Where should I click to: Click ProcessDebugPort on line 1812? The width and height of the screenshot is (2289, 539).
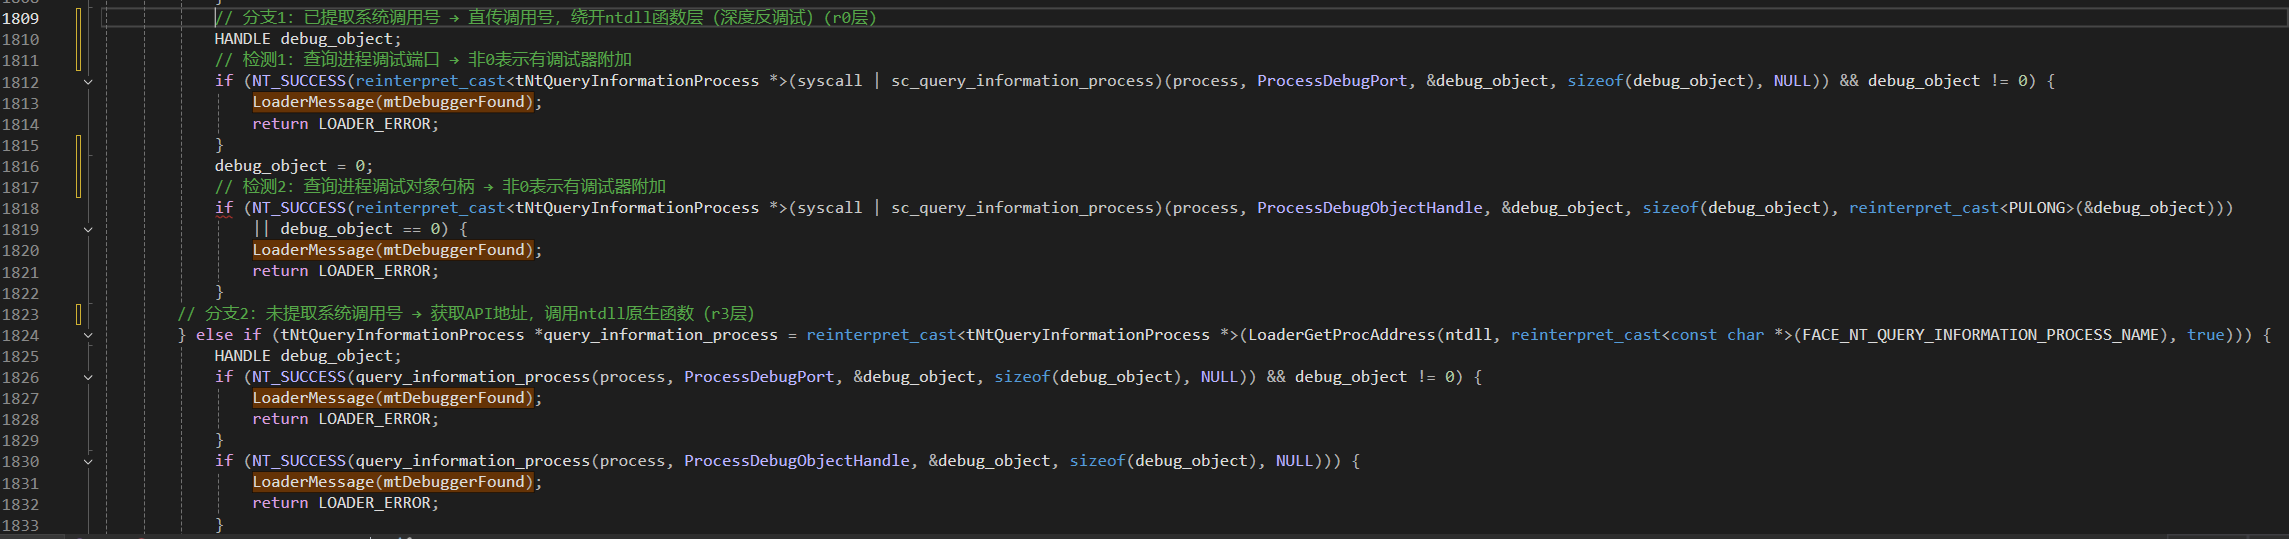[x=1331, y=81]
